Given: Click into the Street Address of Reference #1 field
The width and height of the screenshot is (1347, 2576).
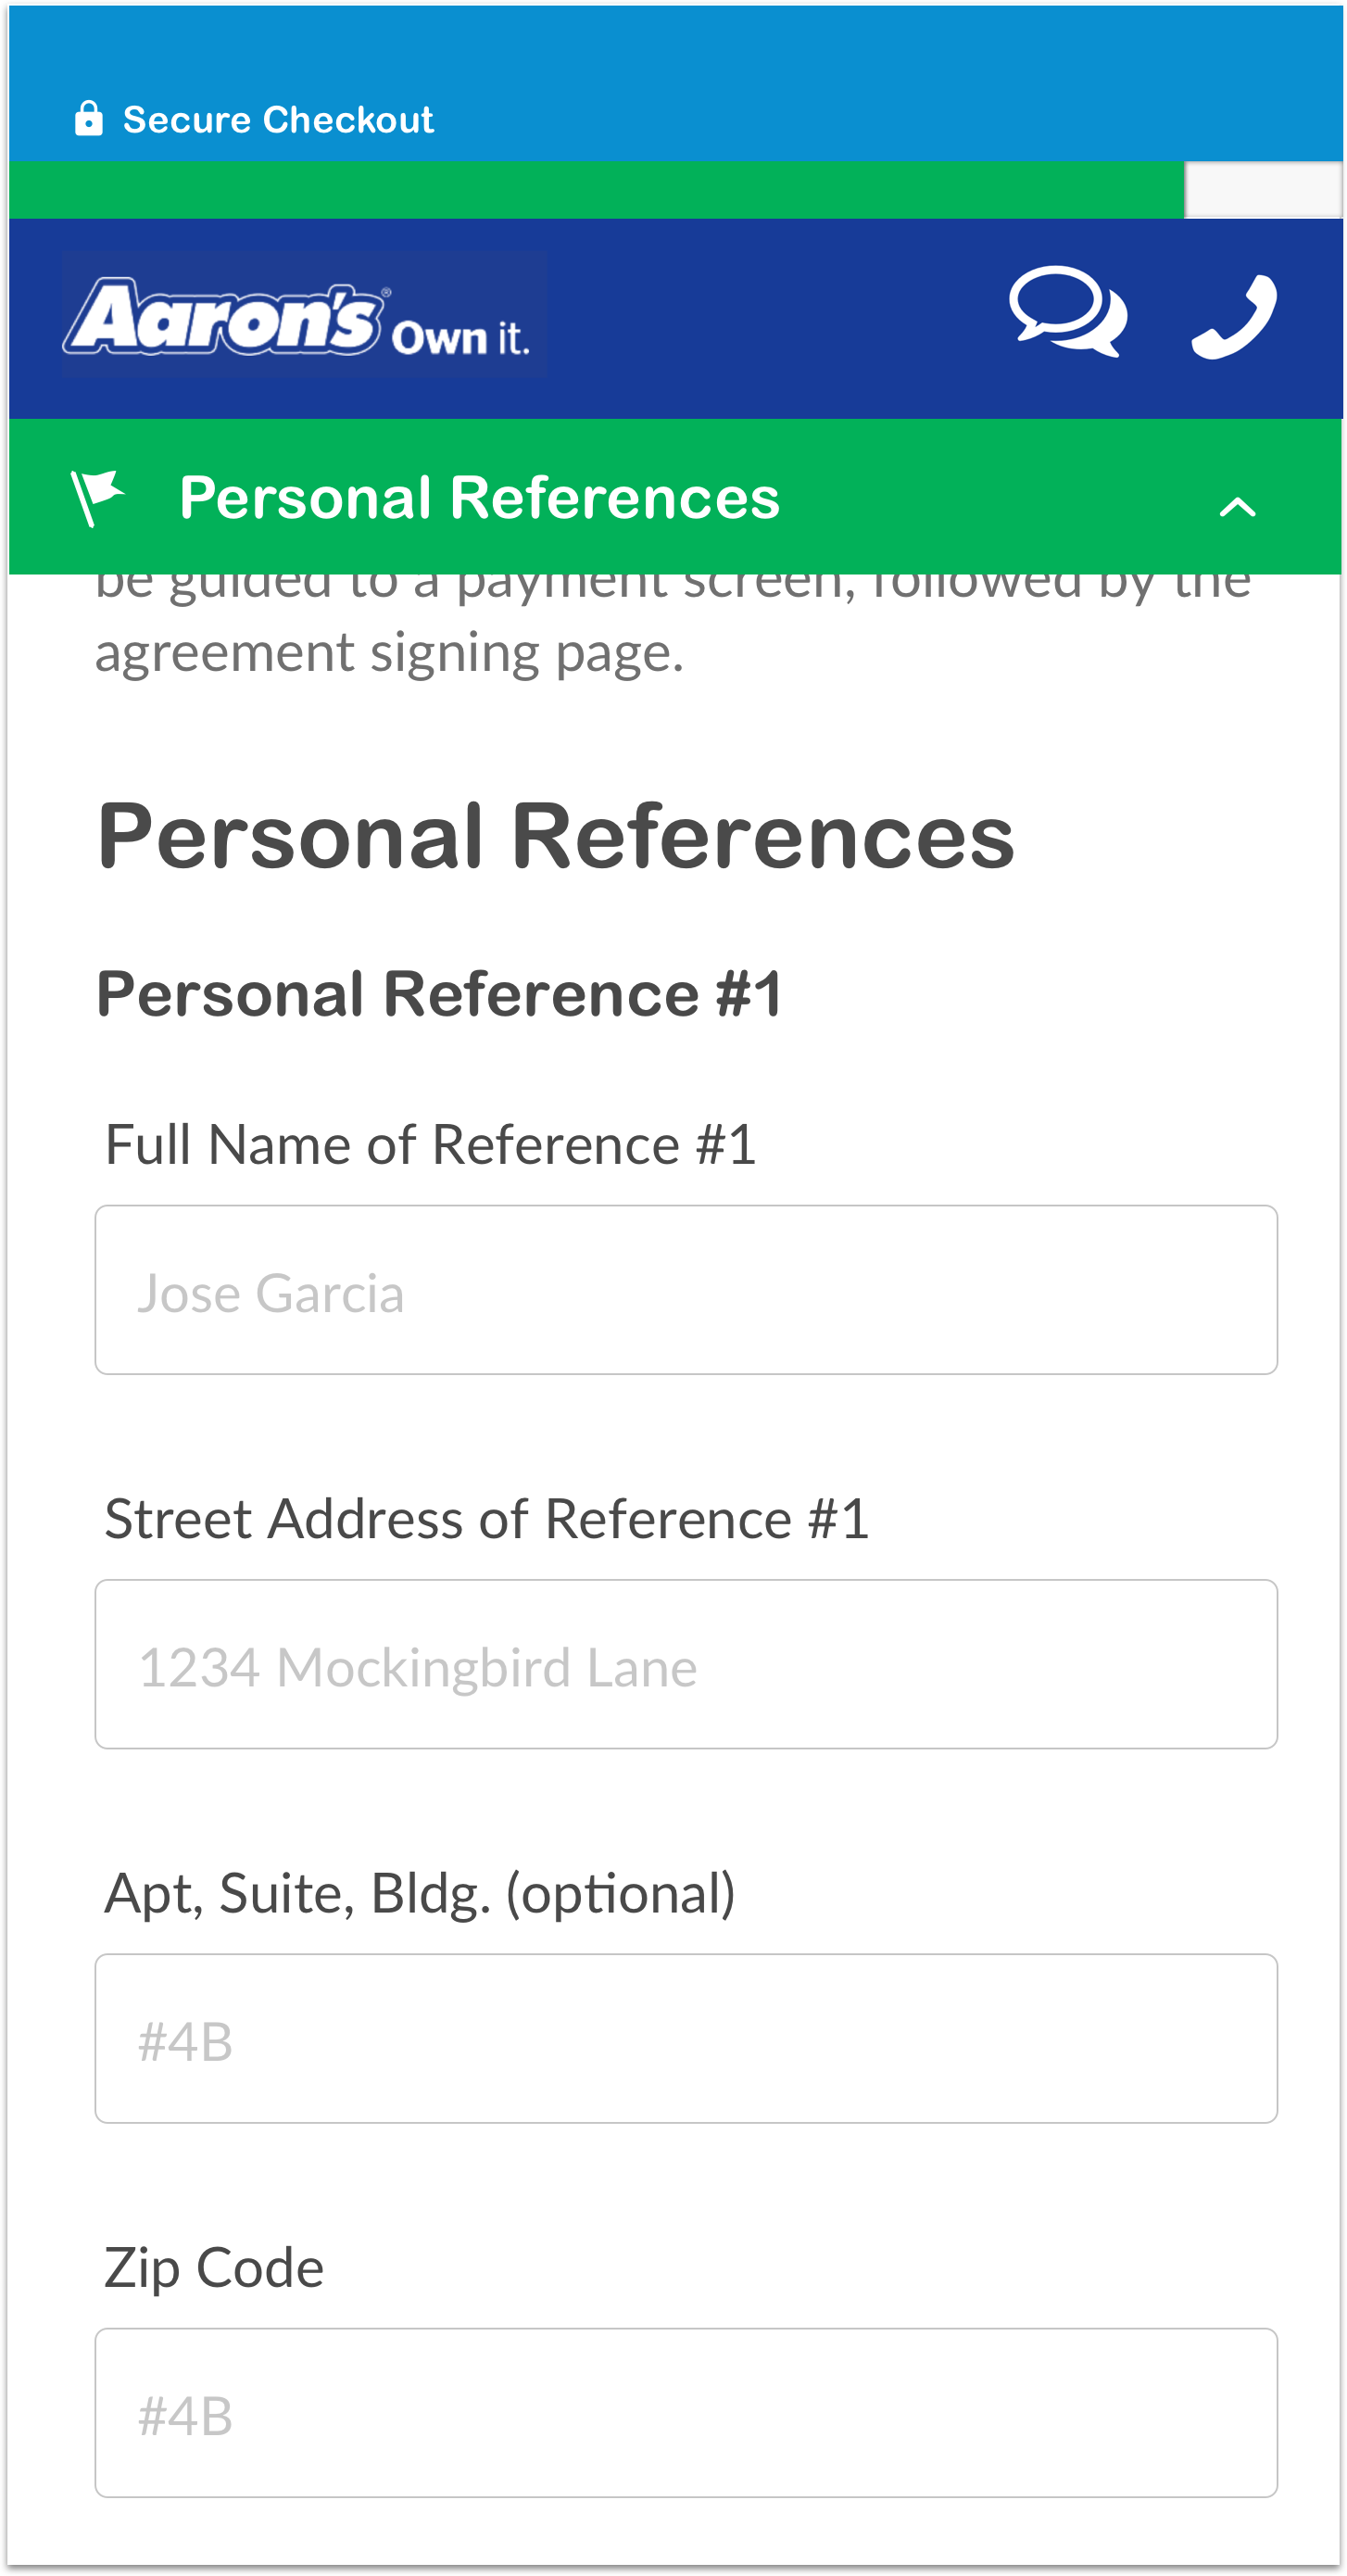Looking at the screenshot, I should tap(686, 1664).
